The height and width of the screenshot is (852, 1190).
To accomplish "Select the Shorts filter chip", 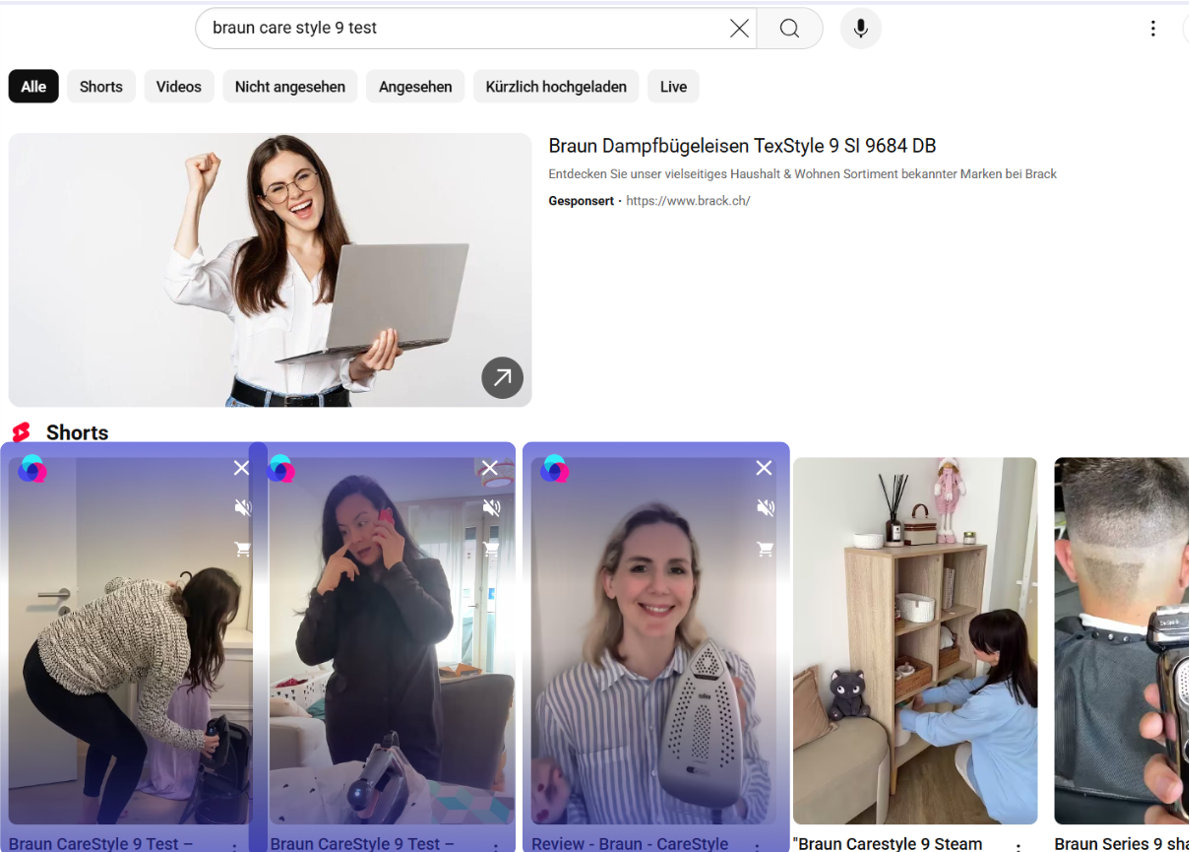I will (101, 86).
